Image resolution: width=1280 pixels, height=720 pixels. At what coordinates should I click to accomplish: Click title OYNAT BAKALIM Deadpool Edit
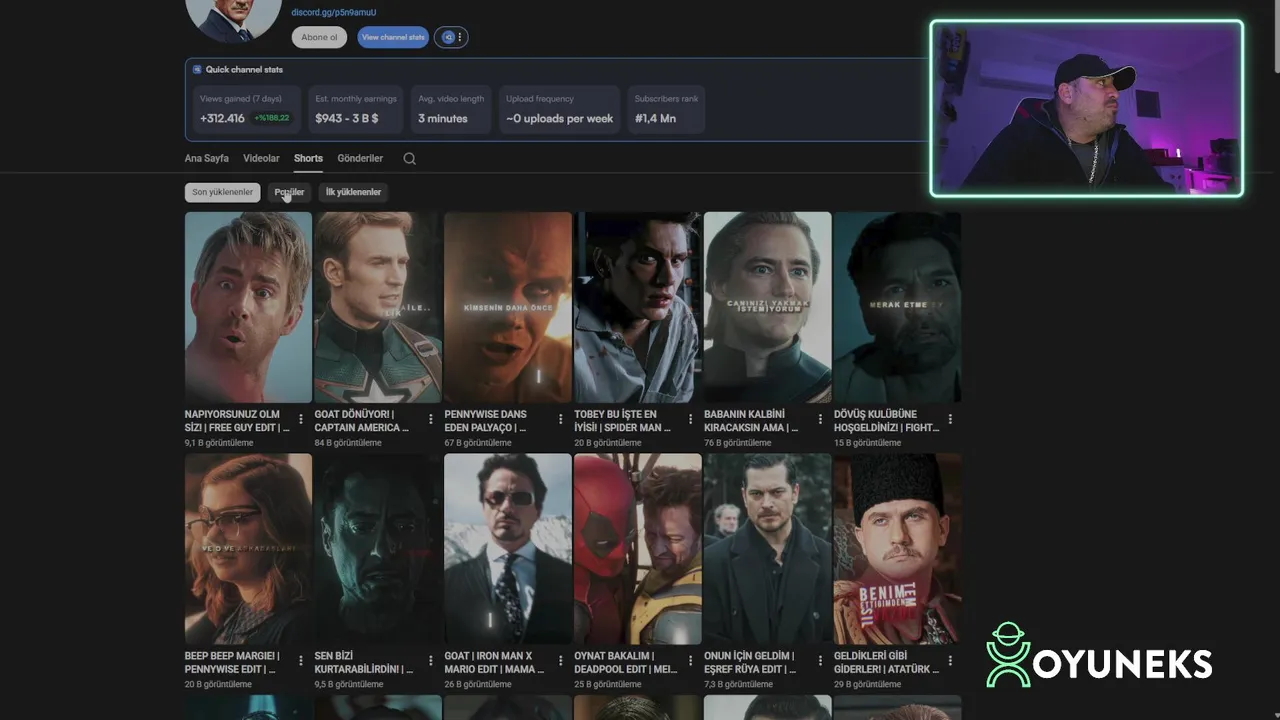(626, 663)
